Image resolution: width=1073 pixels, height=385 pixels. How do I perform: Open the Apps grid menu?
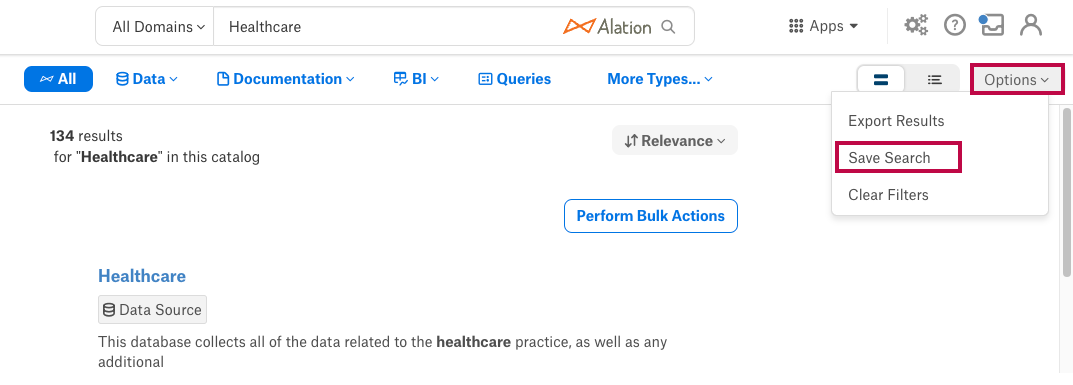pos(823,27)
